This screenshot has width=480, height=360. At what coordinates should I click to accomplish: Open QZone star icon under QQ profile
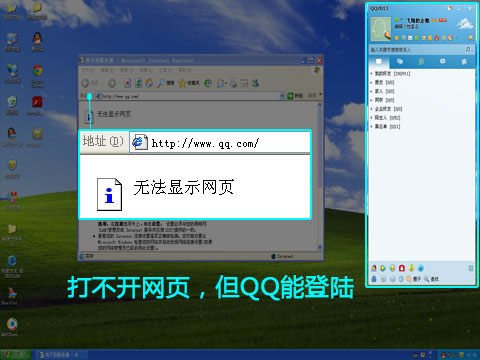397,38
